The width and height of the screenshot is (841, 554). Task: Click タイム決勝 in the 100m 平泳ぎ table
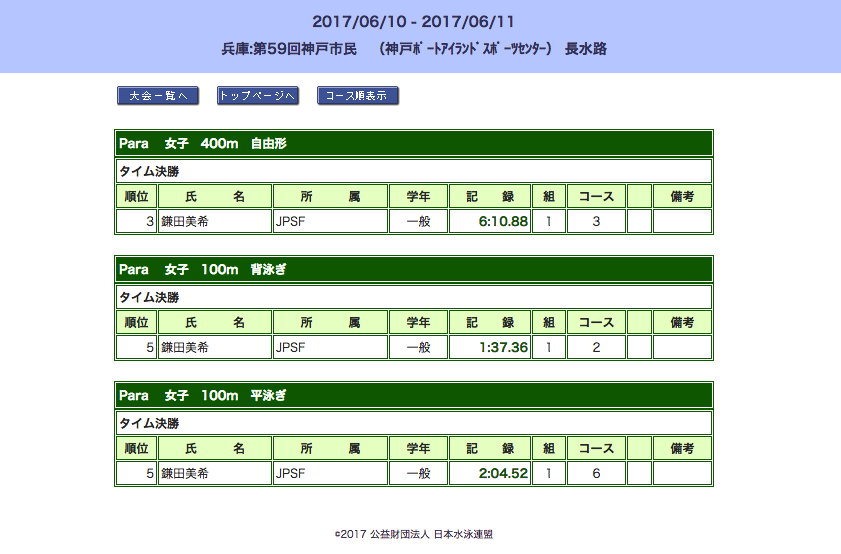149,424
